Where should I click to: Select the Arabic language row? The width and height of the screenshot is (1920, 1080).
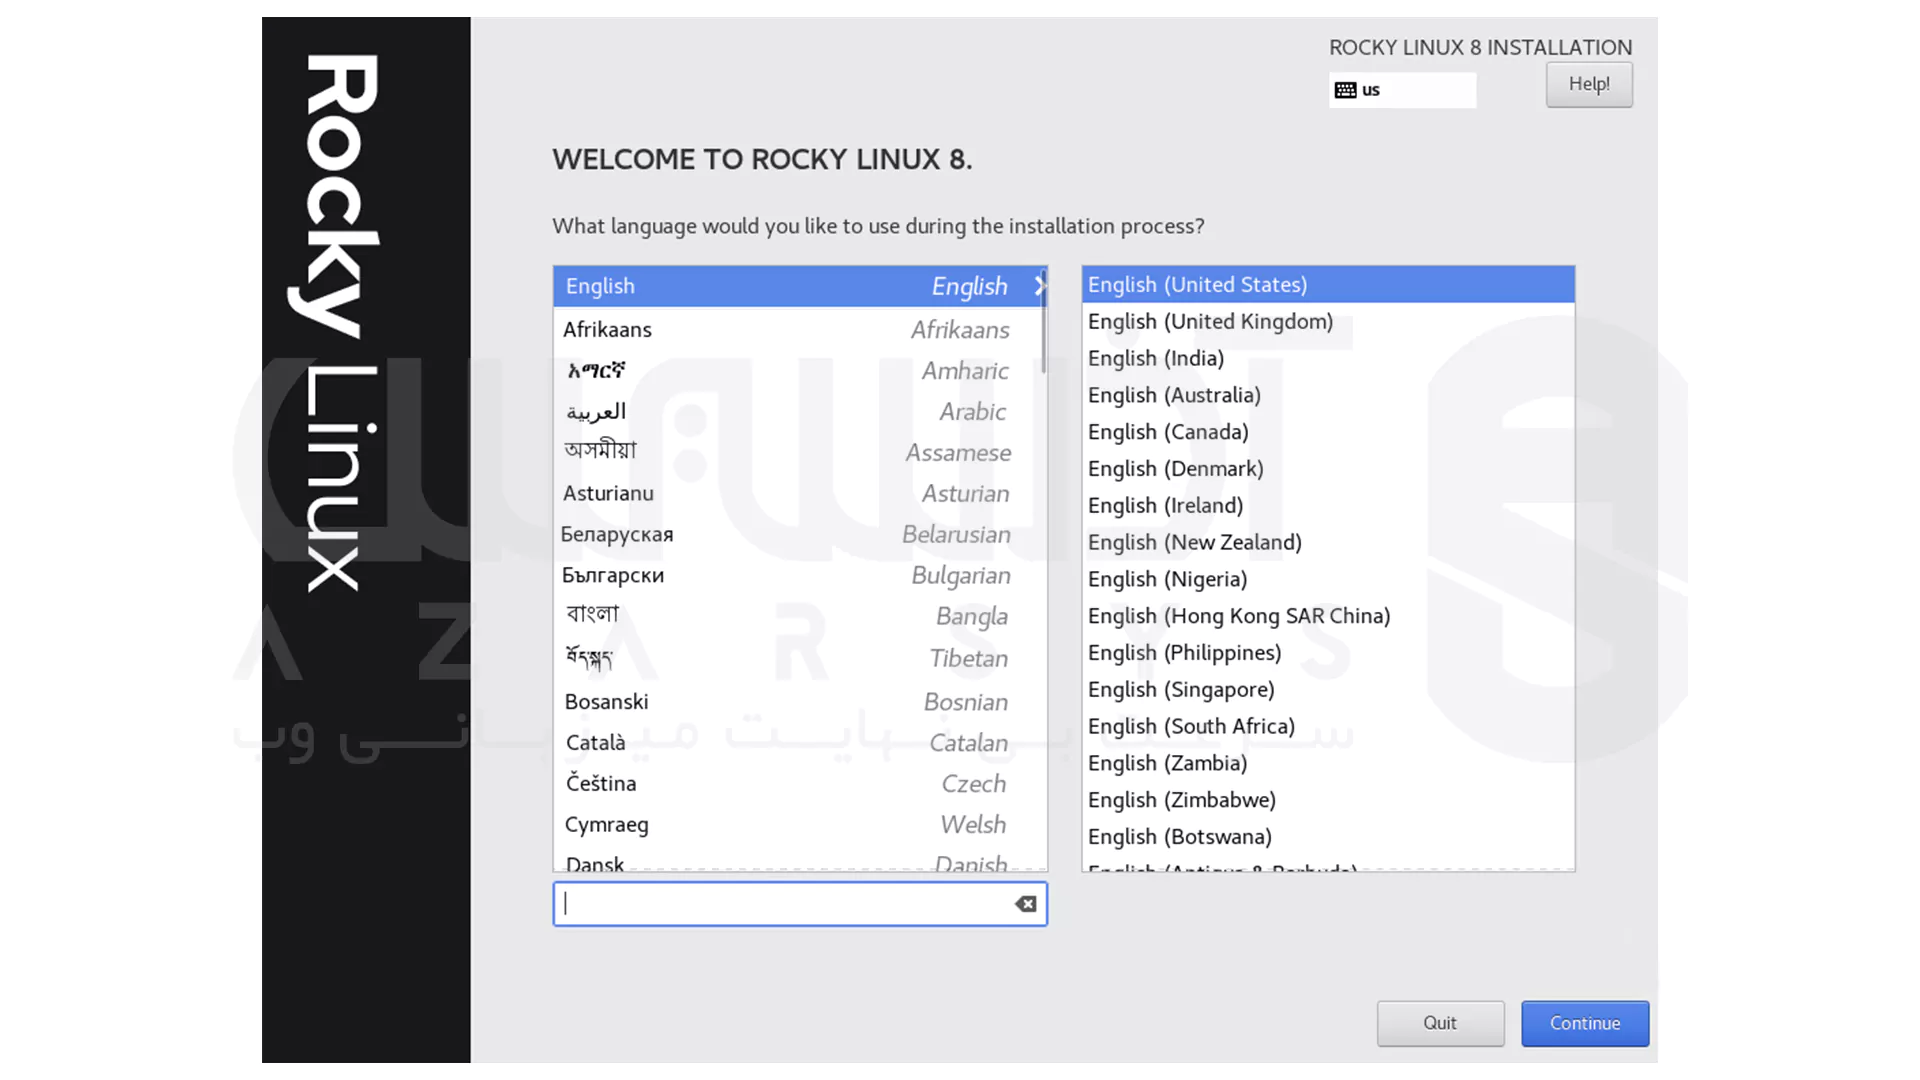798,411
